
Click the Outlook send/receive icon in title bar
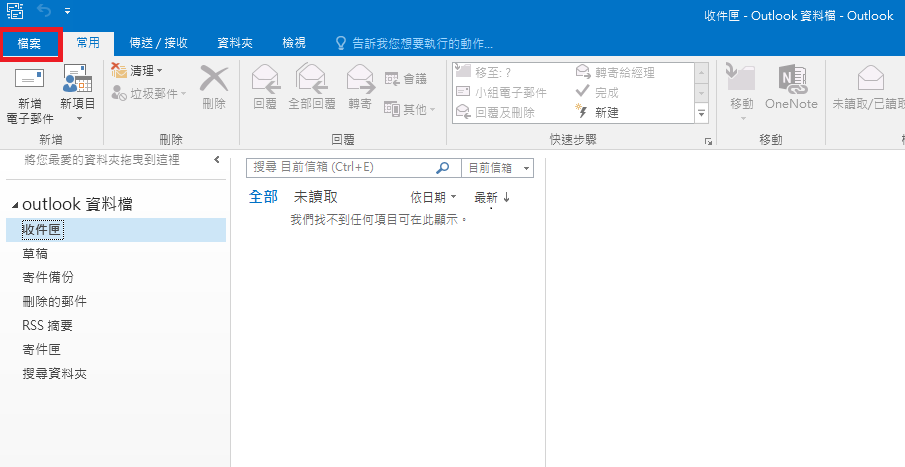pos(15,10)
